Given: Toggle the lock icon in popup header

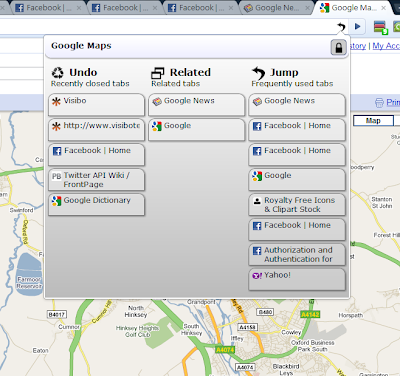Looking at the screenshot, I should (338, 47).
